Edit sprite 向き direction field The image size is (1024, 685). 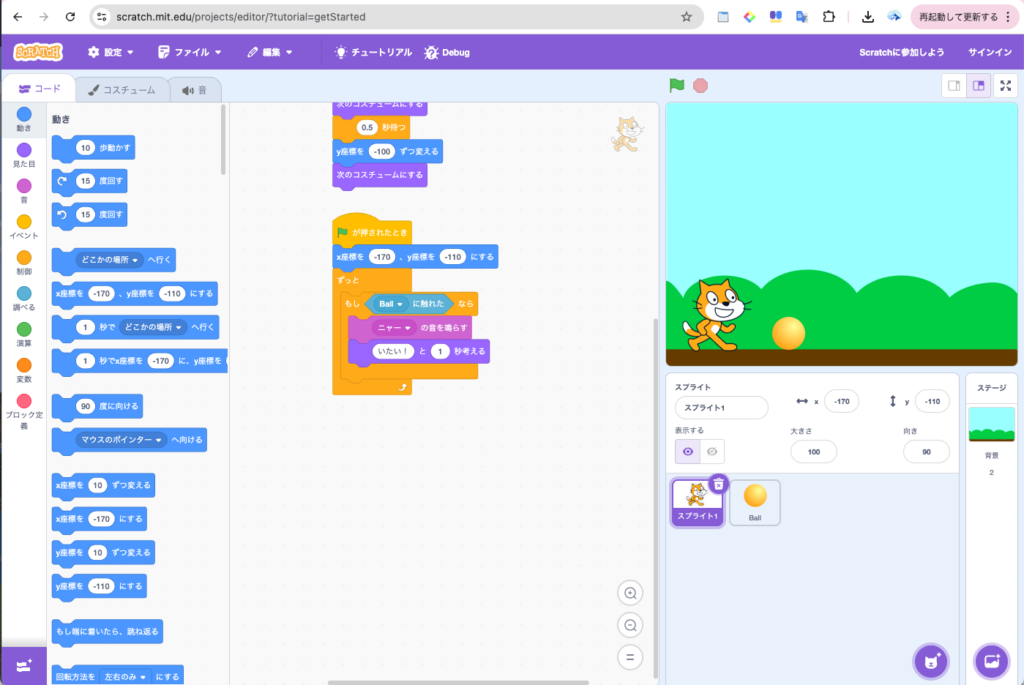tap(926, 452)
